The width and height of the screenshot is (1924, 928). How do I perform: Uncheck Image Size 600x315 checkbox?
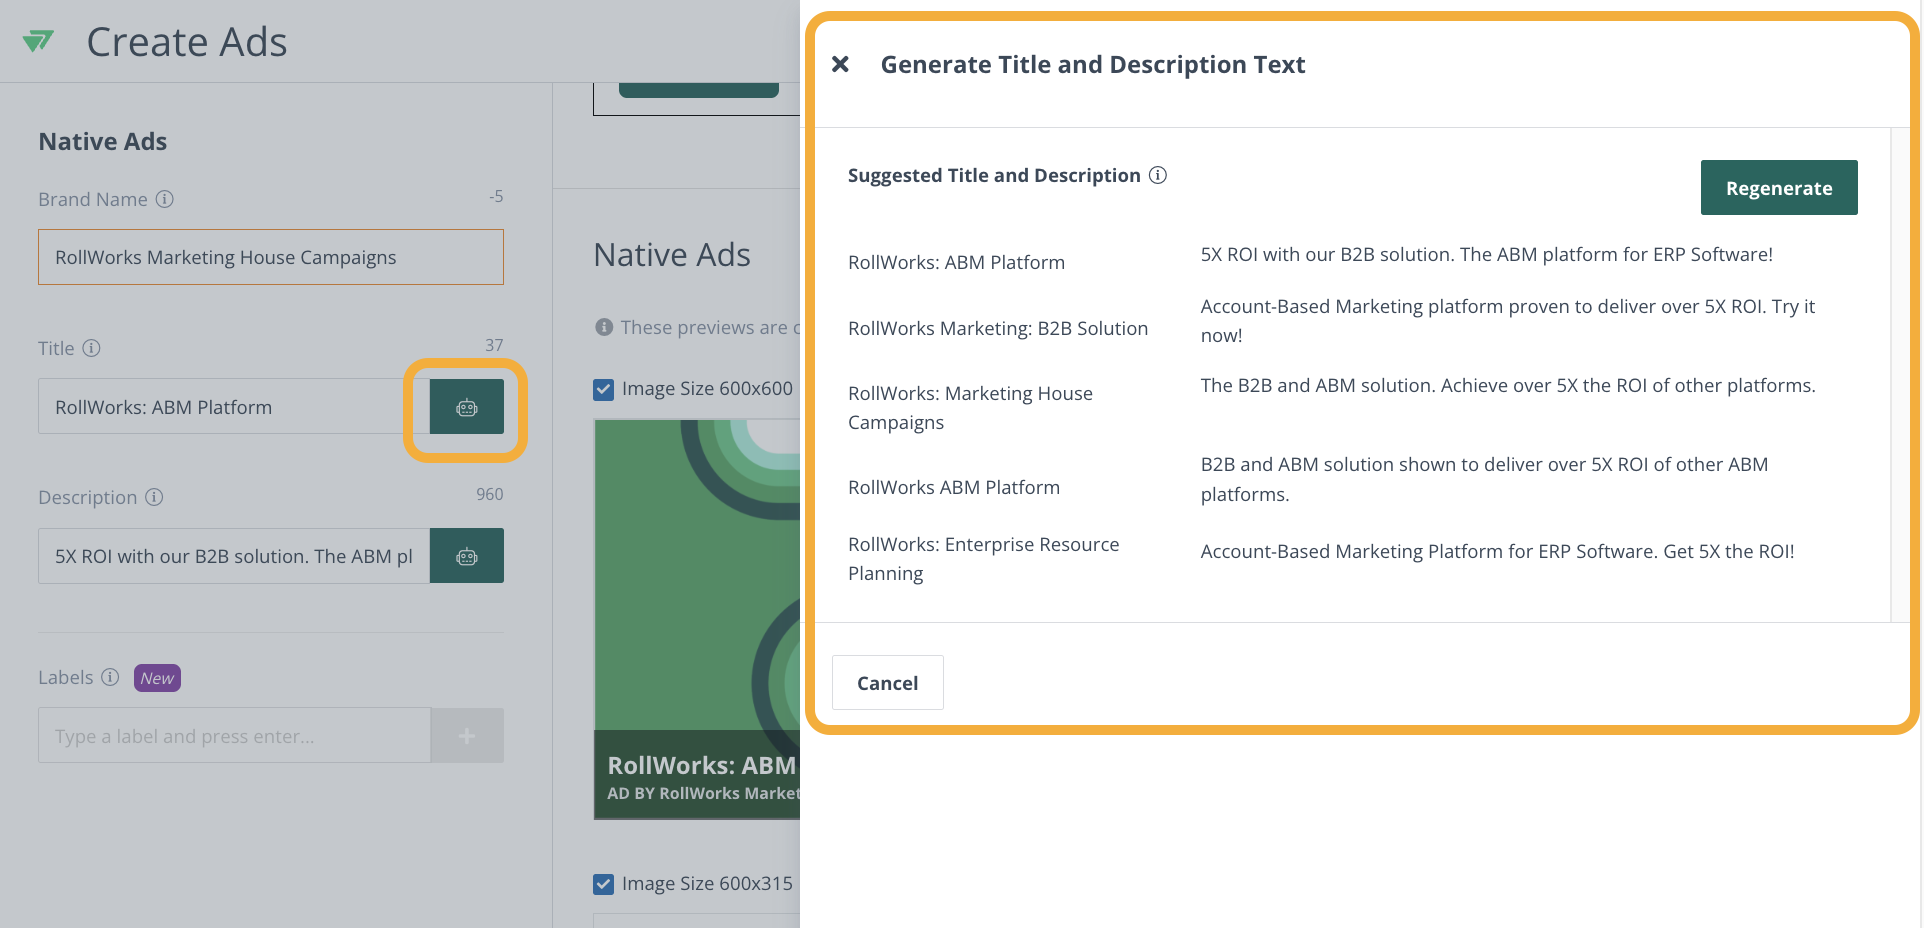(604, 884)
